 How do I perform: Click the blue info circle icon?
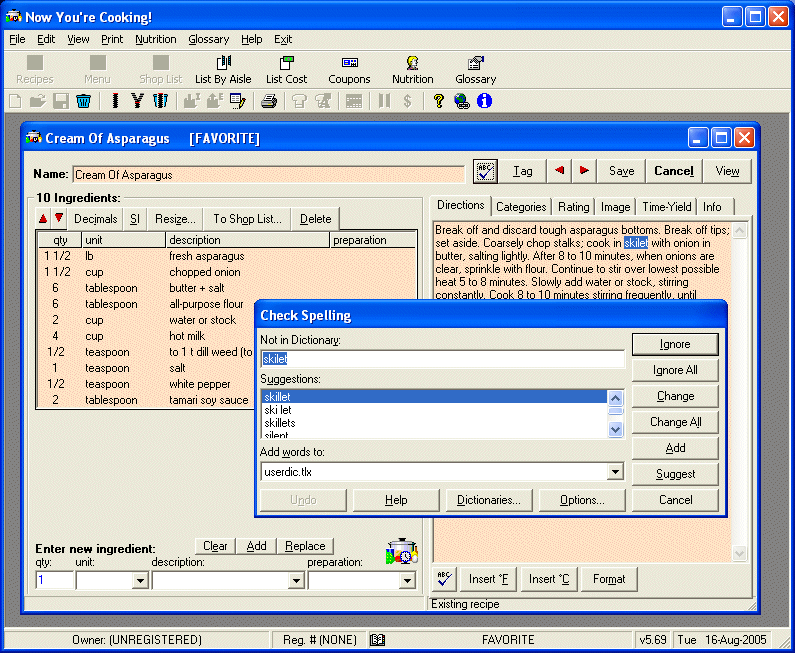tap(484, 101)
